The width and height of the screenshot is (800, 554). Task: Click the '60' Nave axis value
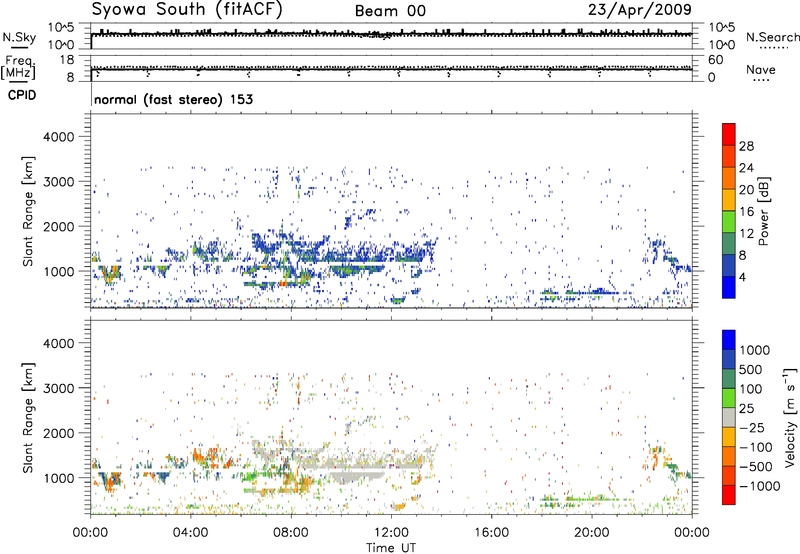coord(715,60)
